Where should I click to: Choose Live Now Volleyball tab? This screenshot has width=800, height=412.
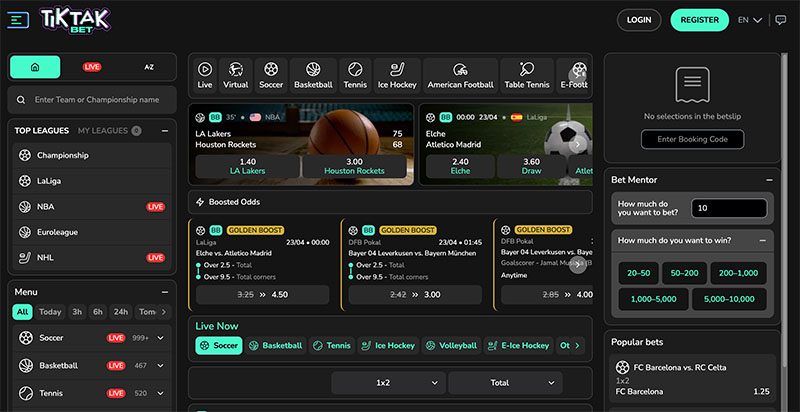(451, 346)
